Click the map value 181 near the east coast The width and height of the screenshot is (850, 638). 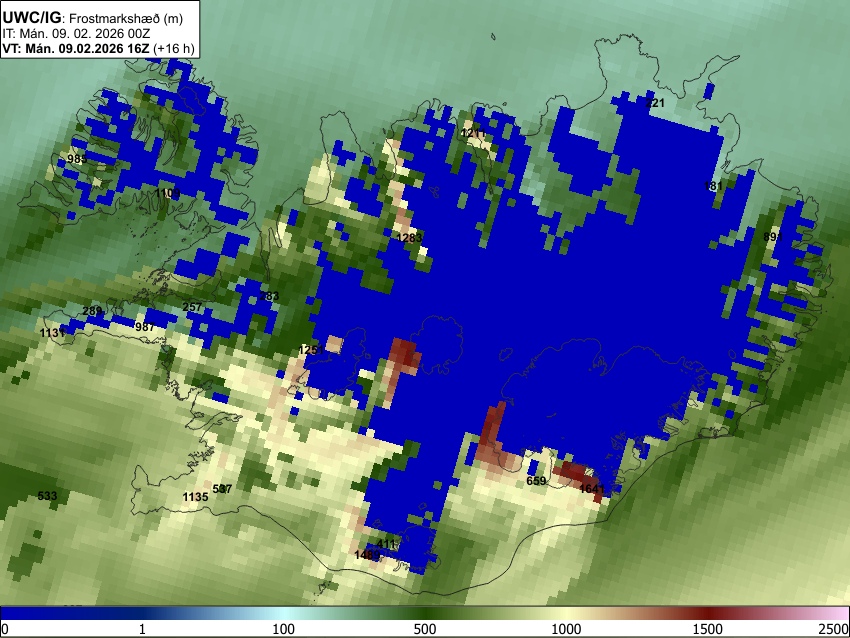[x=713, y=186]
